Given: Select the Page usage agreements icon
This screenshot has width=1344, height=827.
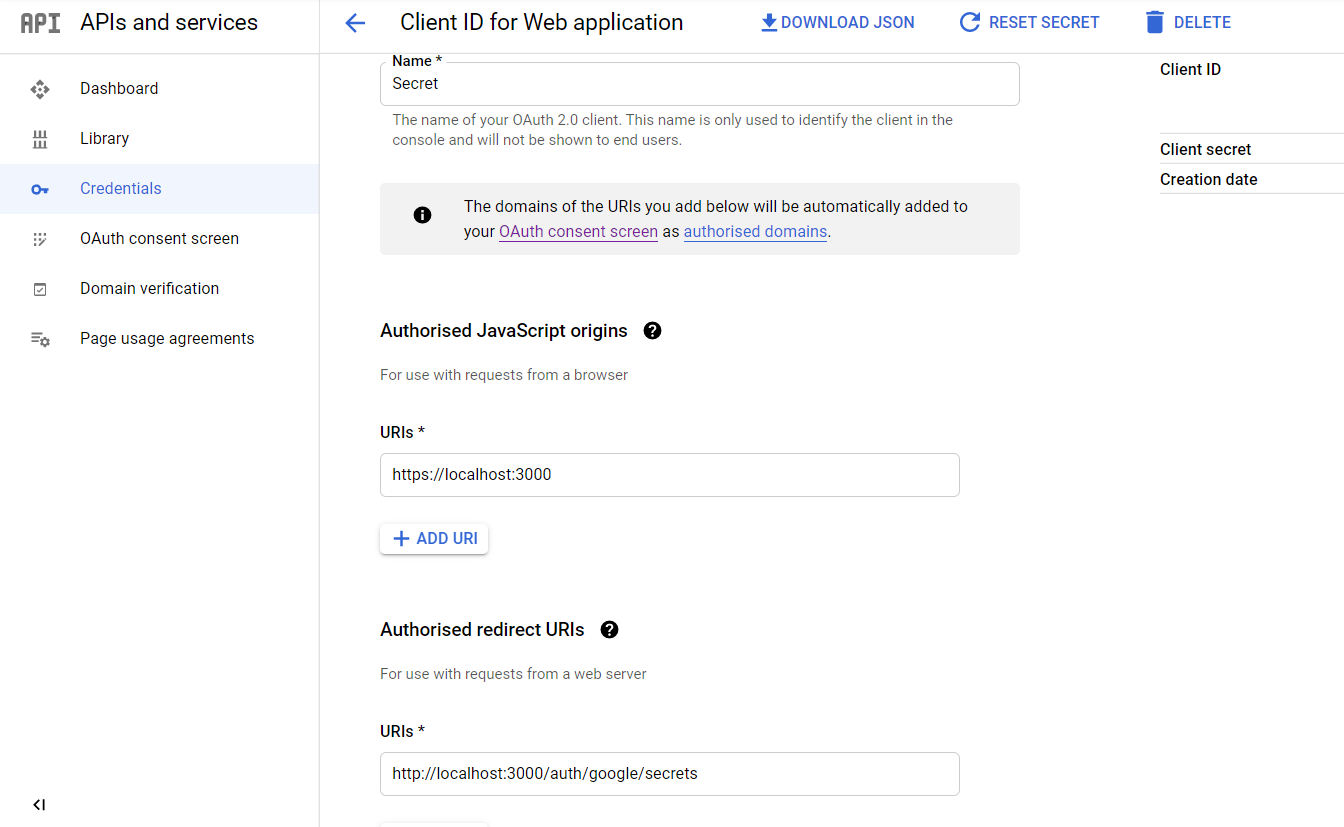Looking at the screenshot, I should coord(40,338).
